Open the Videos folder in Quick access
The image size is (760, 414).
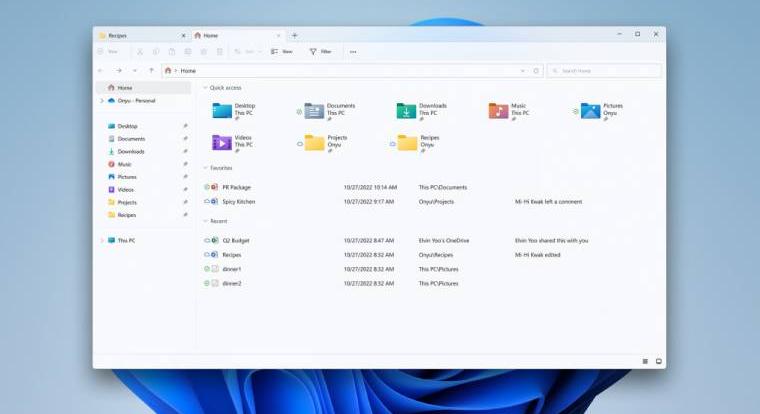[233, 143]
